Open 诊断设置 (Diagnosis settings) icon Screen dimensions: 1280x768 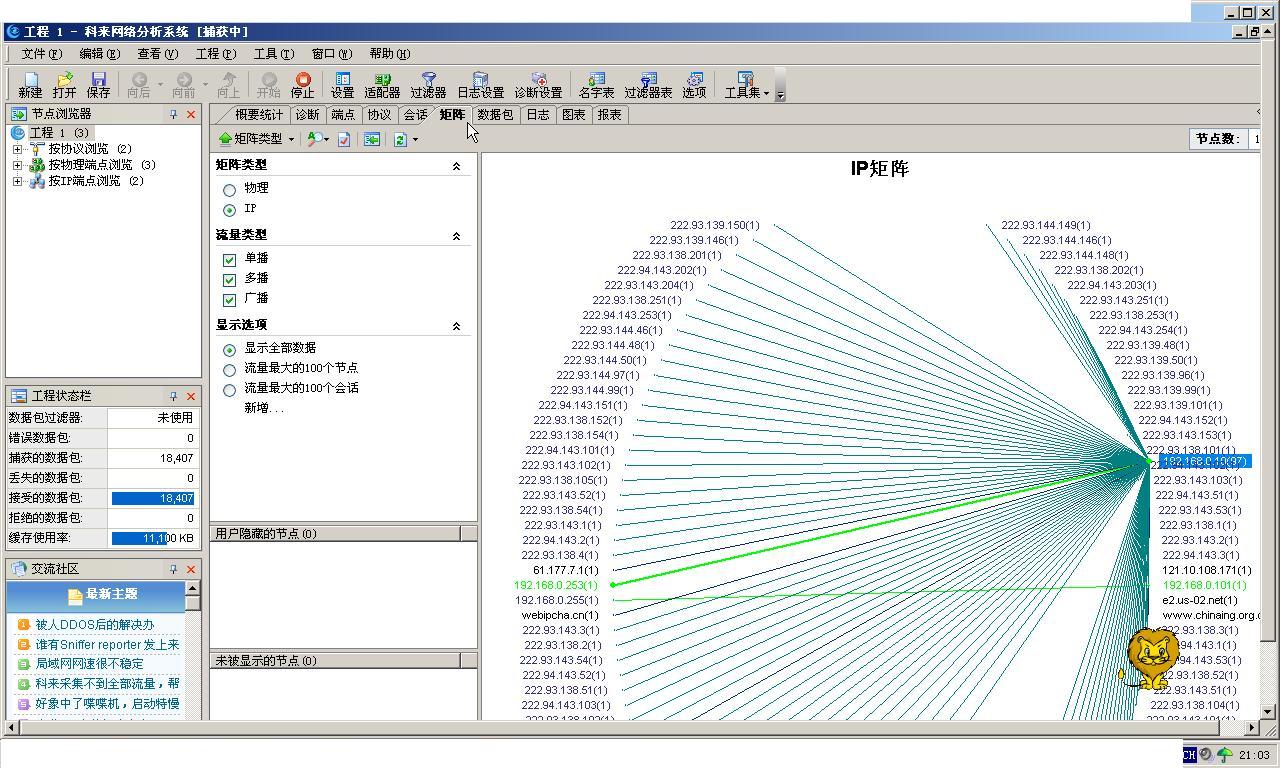click(538, 84)
